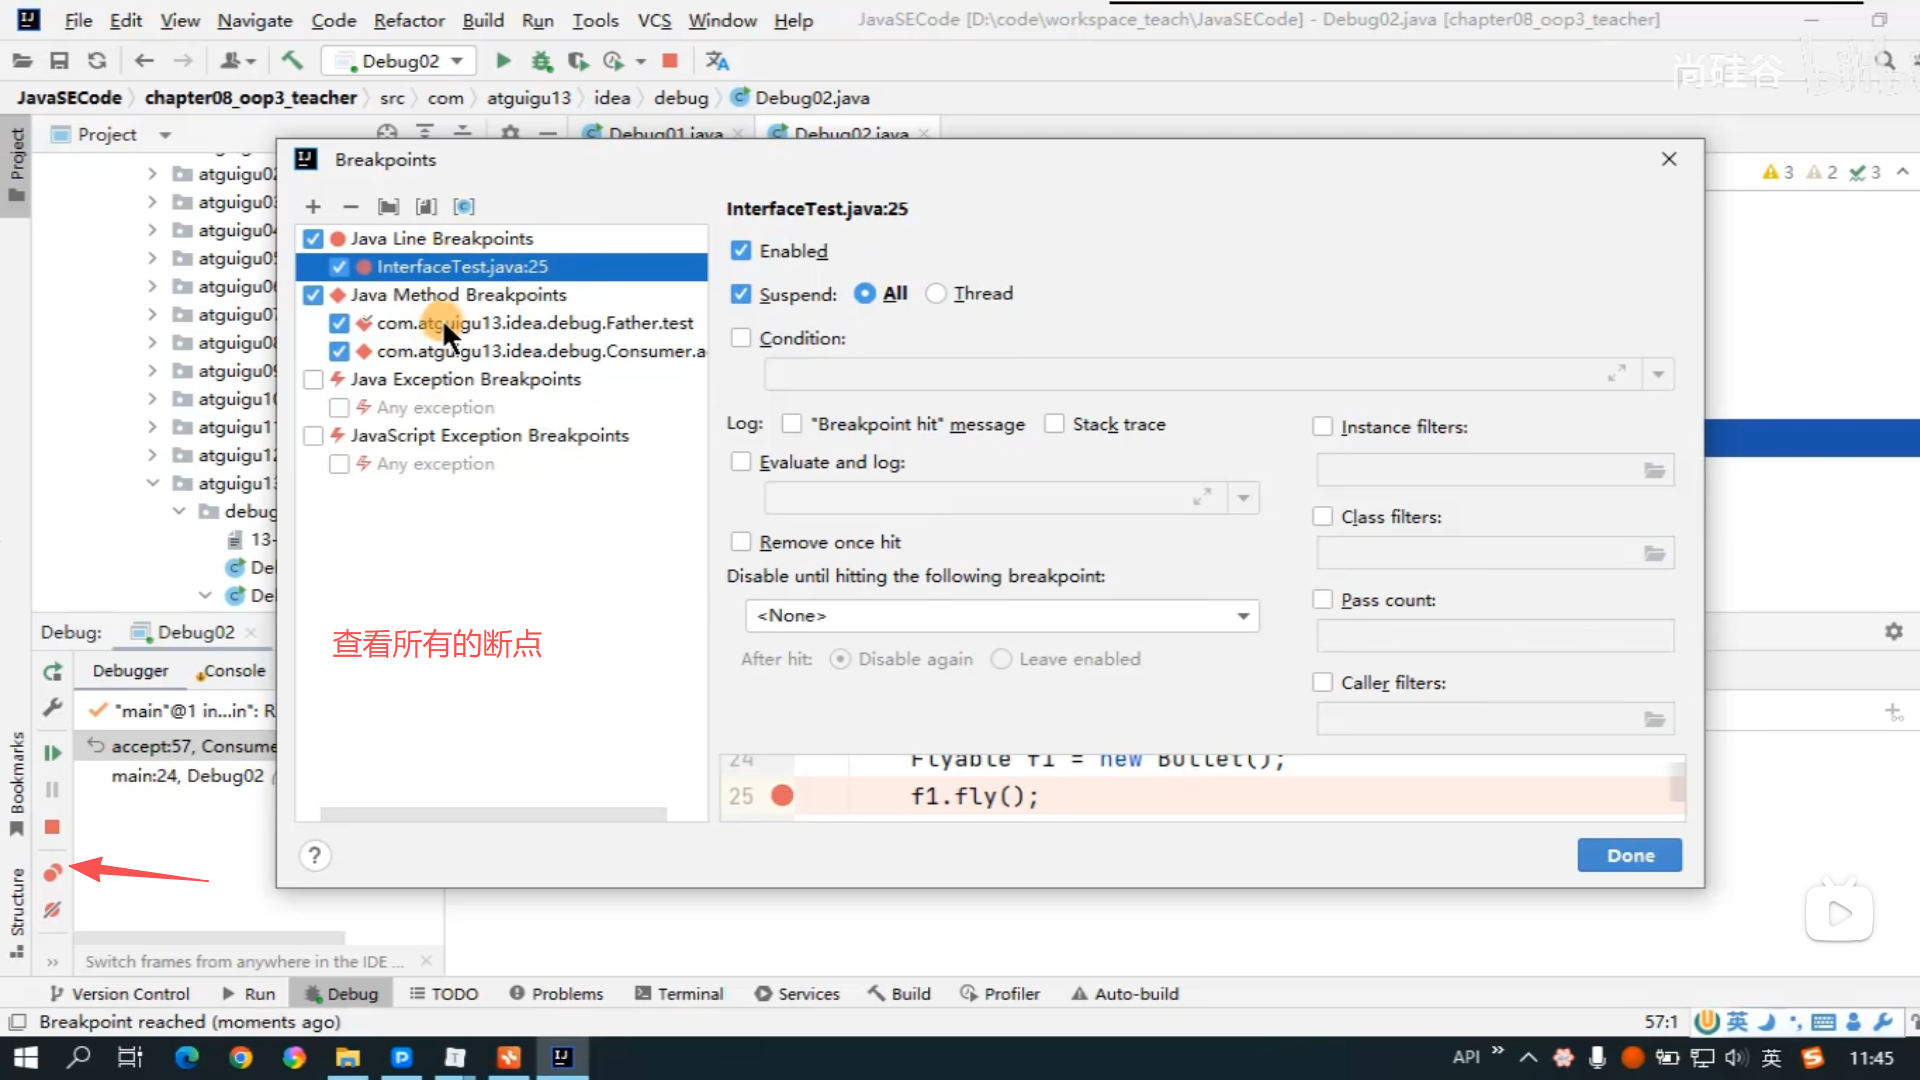Click the Done button
Image resolution: width=1920 pixels, height=1080 pixels.
tap(1629, 856)
